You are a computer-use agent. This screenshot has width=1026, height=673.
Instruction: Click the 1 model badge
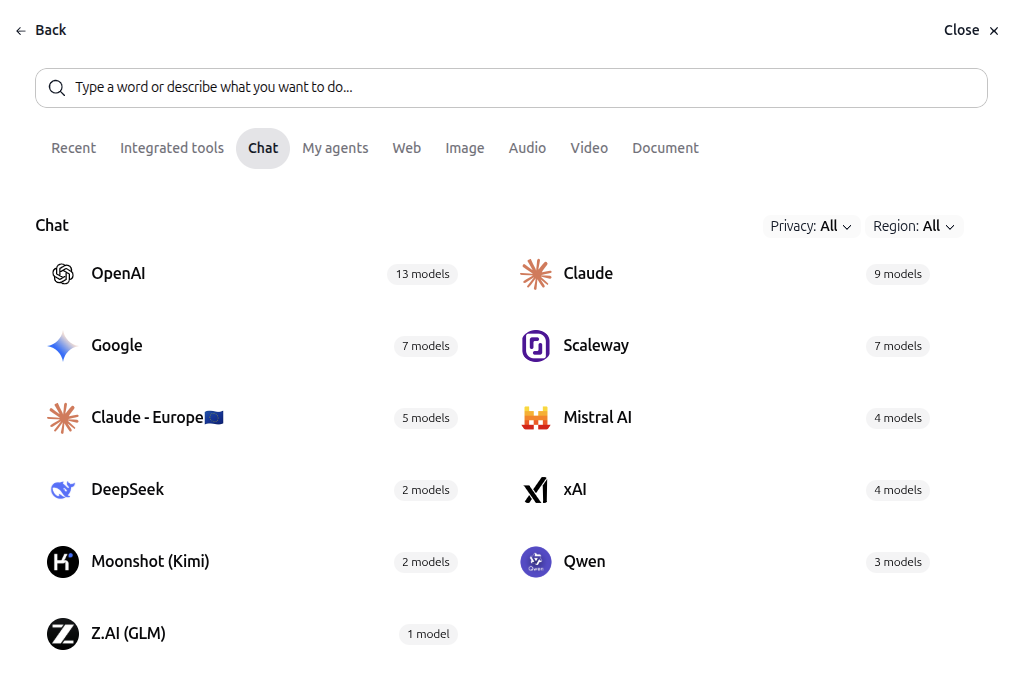pyautogui.click(x=428, y=634)
